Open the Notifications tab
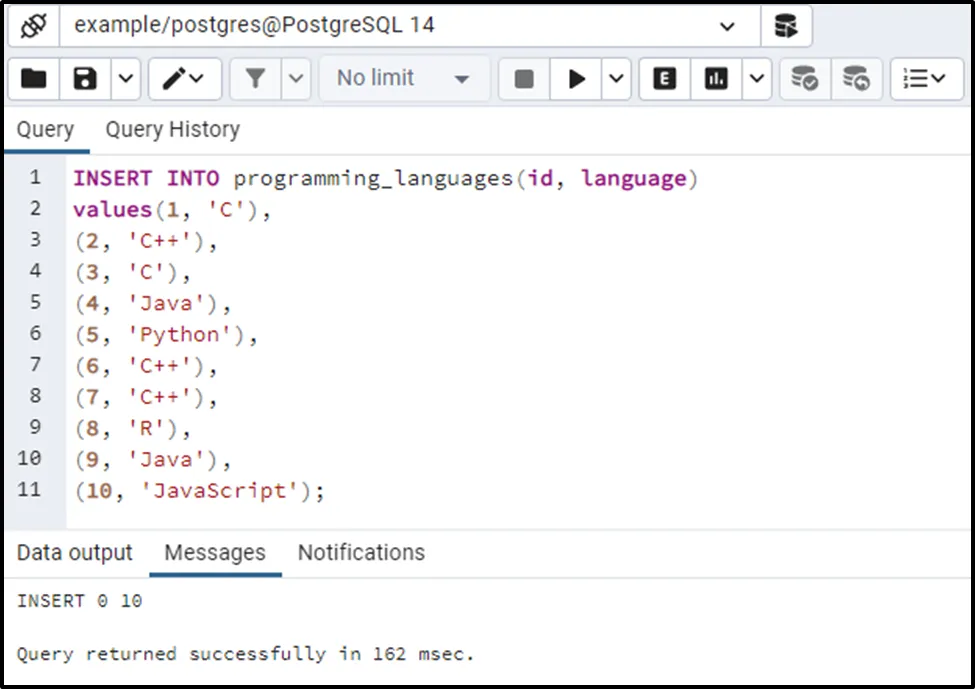This screenshot has height=689, width=975. [361, 553]
